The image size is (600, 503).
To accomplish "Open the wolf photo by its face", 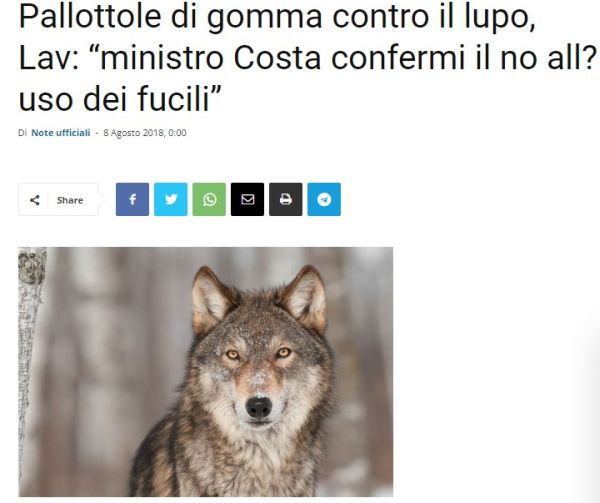I will (x=258, y=367).
